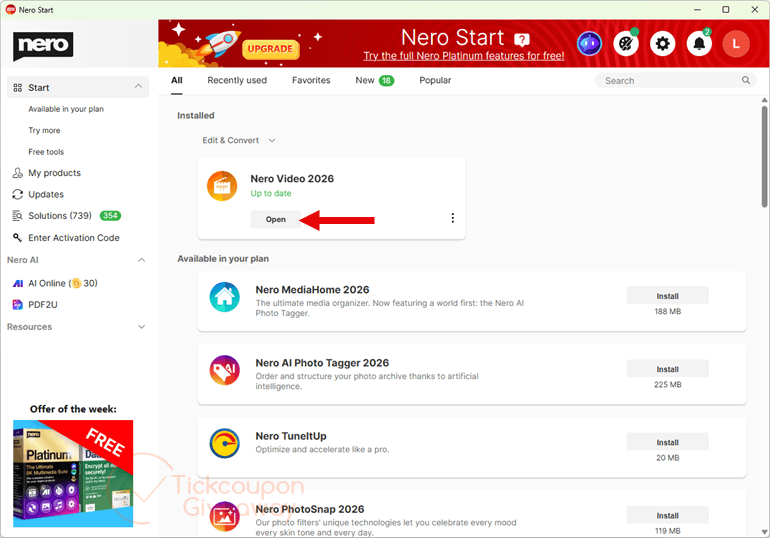Click the Nero TuneItUp gauge icon
The width and height of the screenshot is (770, 538).
coord(224,443)
